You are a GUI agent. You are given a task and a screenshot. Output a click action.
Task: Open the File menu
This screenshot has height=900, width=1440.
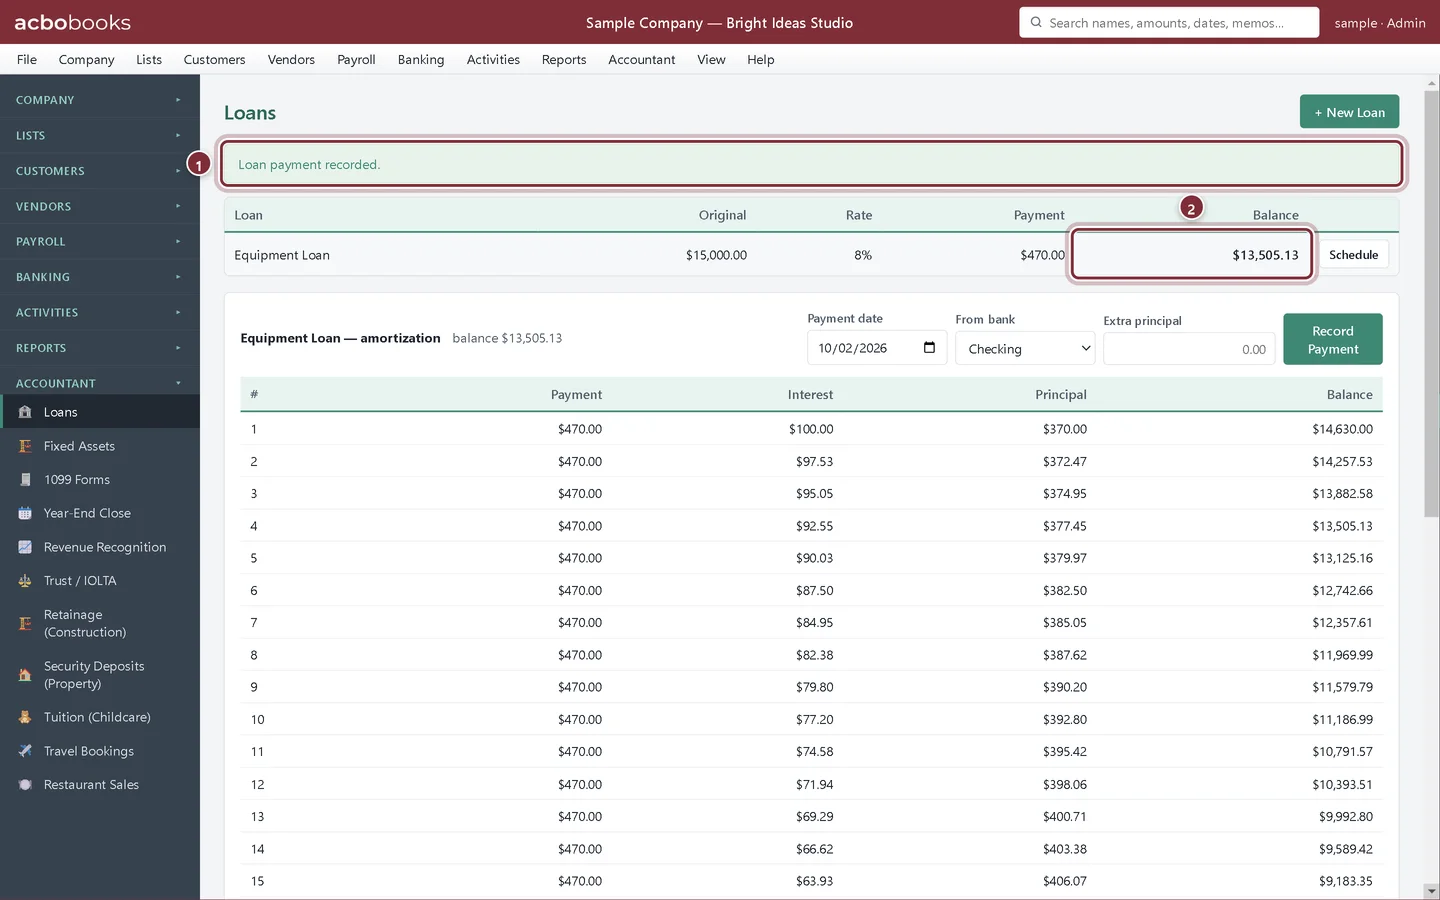pos(27,59)
